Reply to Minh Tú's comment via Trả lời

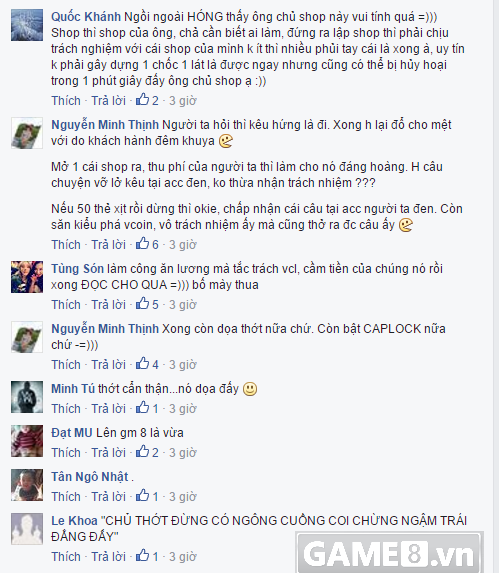click(108, 409)
